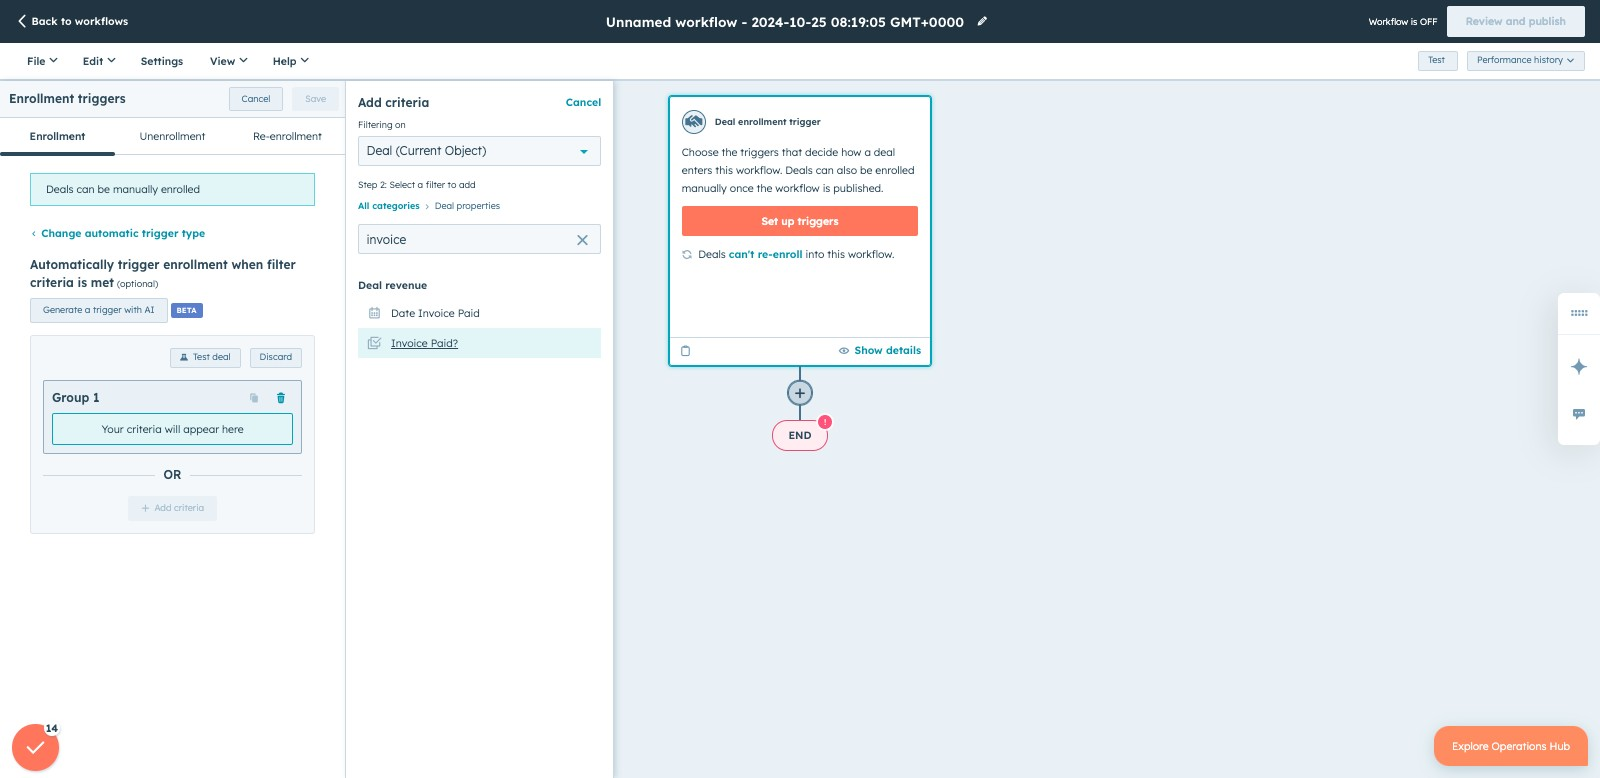Open the Help menu
This screenshot has width=1600, height=778.
tap(291, 61)
